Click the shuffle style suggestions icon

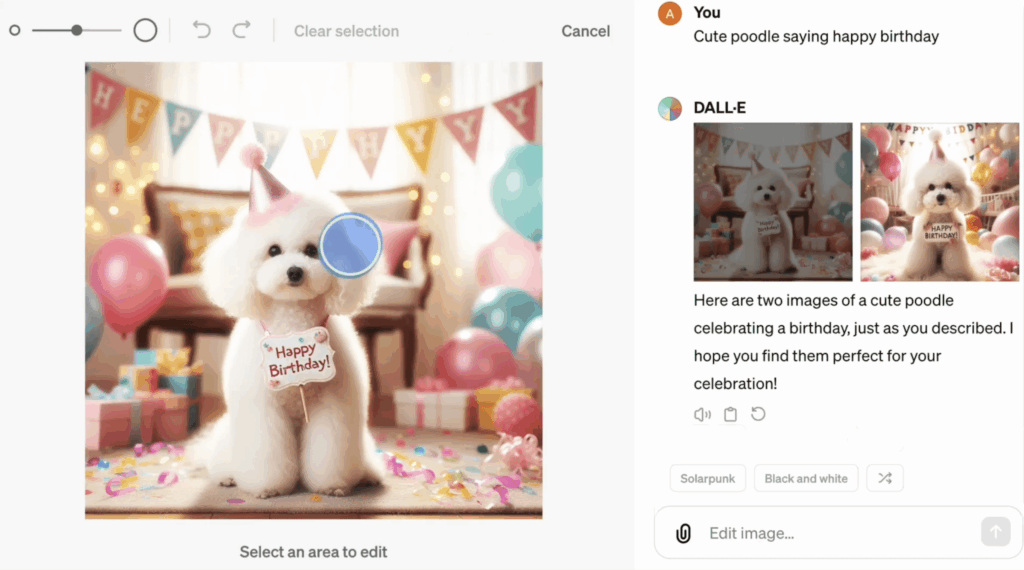click(x=885, y=478)
